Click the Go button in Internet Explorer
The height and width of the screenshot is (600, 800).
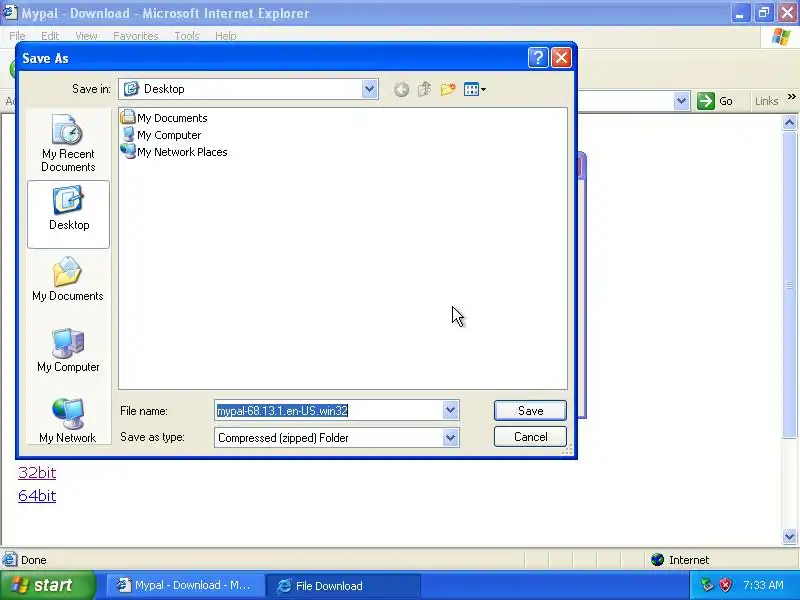pyautogui.click(x=716, y=101)
